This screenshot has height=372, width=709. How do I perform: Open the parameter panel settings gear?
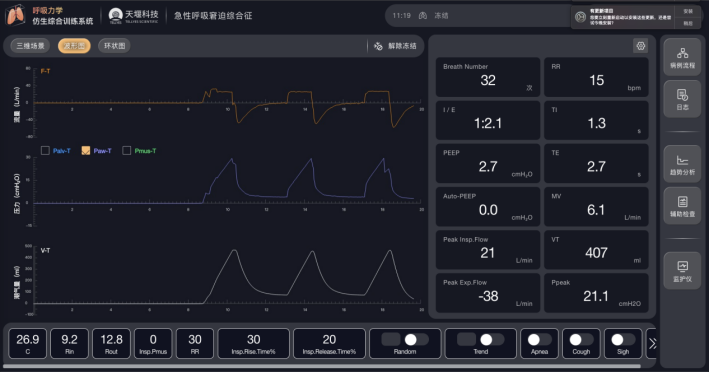pyautogui.click(x=640, y=46)
